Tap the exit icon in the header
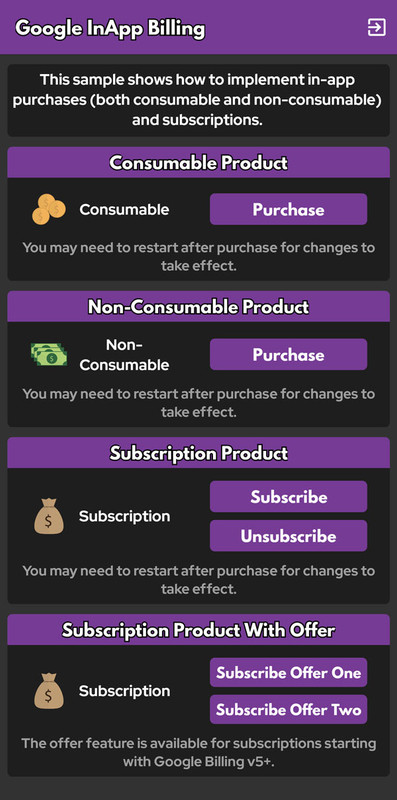The height and width of the screenshot is (800, 397). [377, 28]
